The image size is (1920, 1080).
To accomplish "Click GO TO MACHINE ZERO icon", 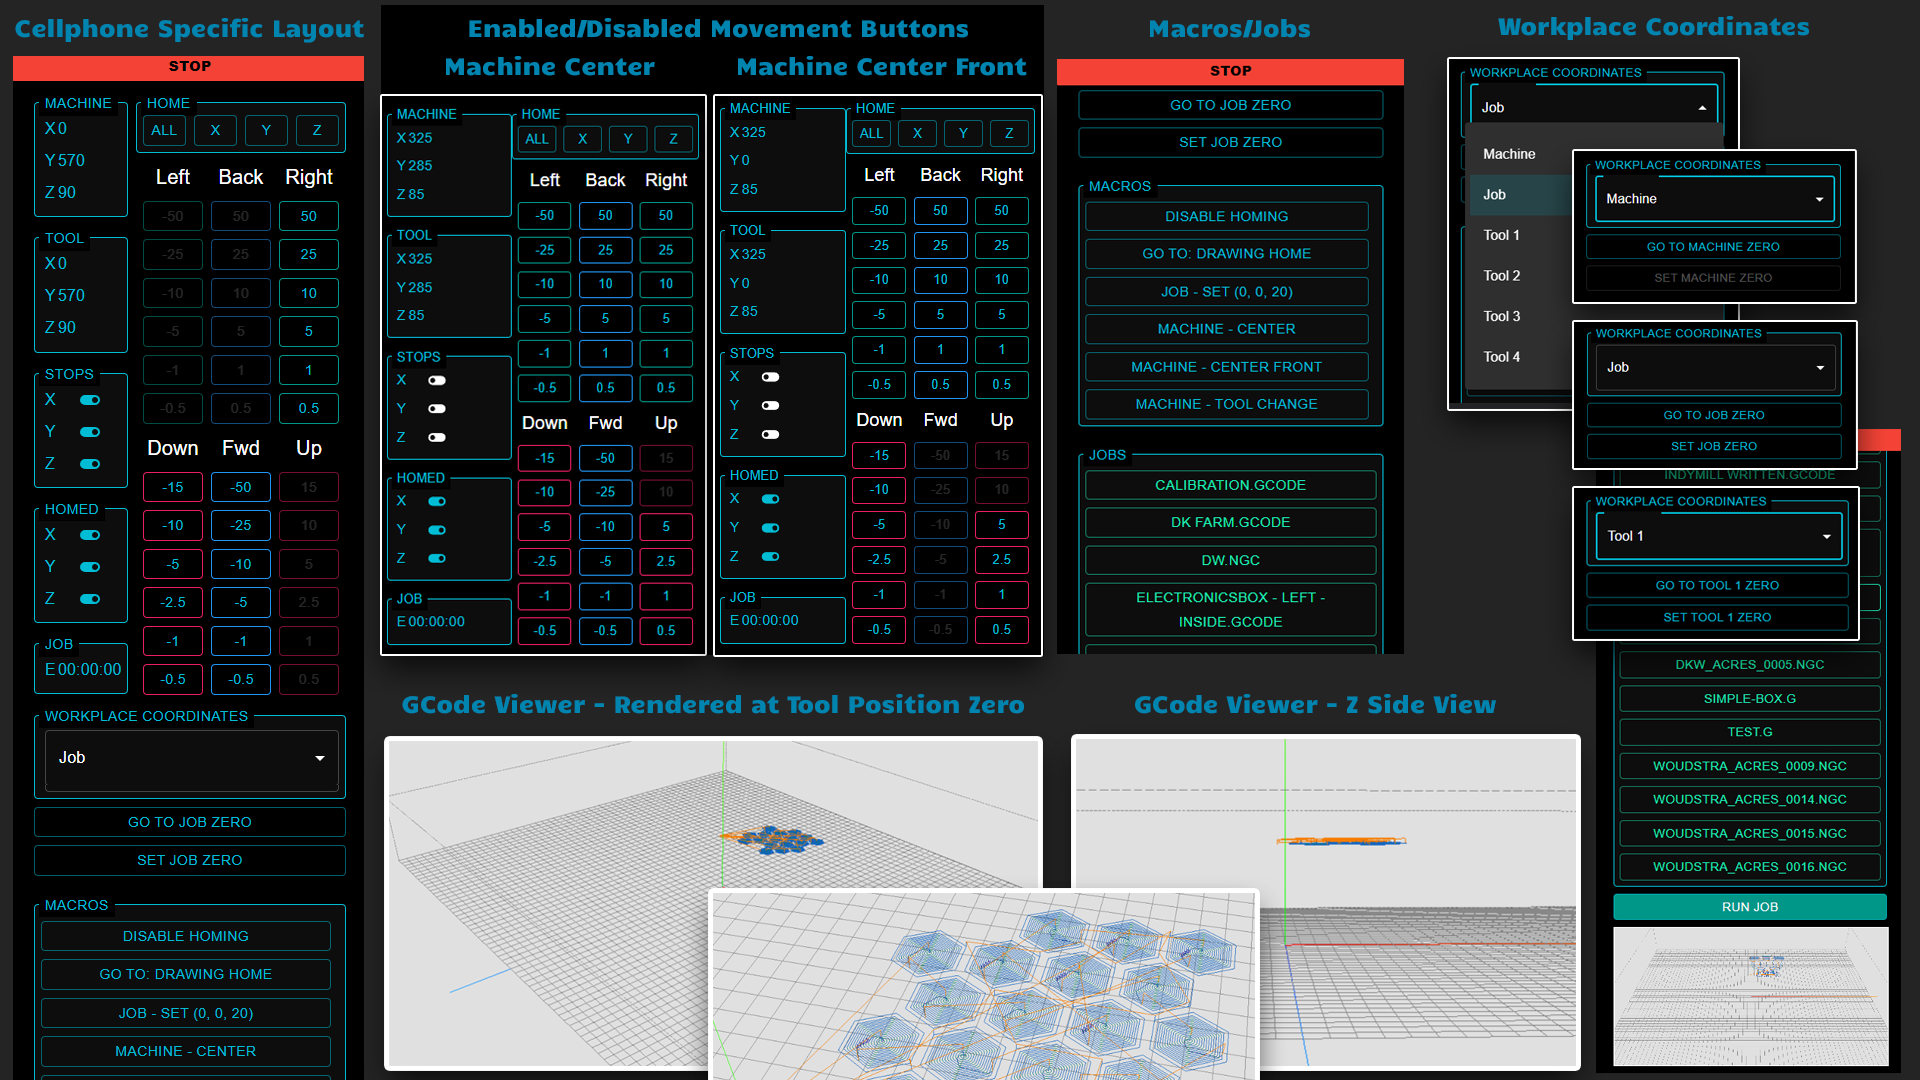I will click(1712, 247).
